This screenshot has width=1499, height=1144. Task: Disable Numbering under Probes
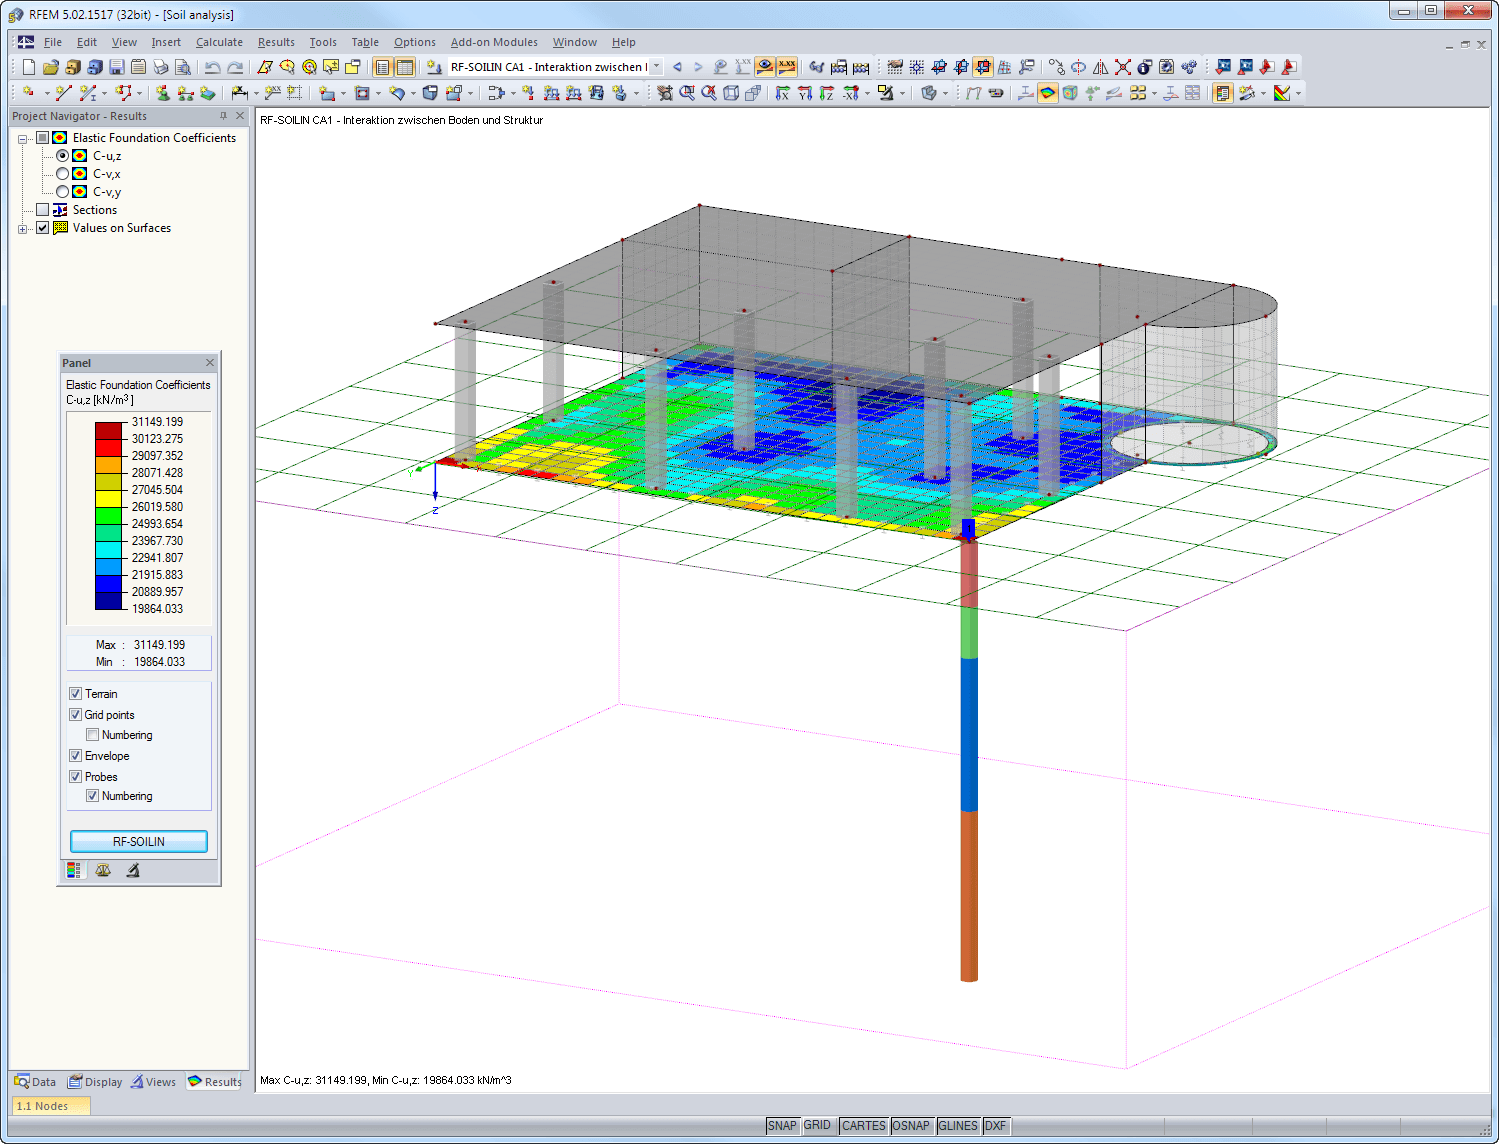click(x=92, y=796)
